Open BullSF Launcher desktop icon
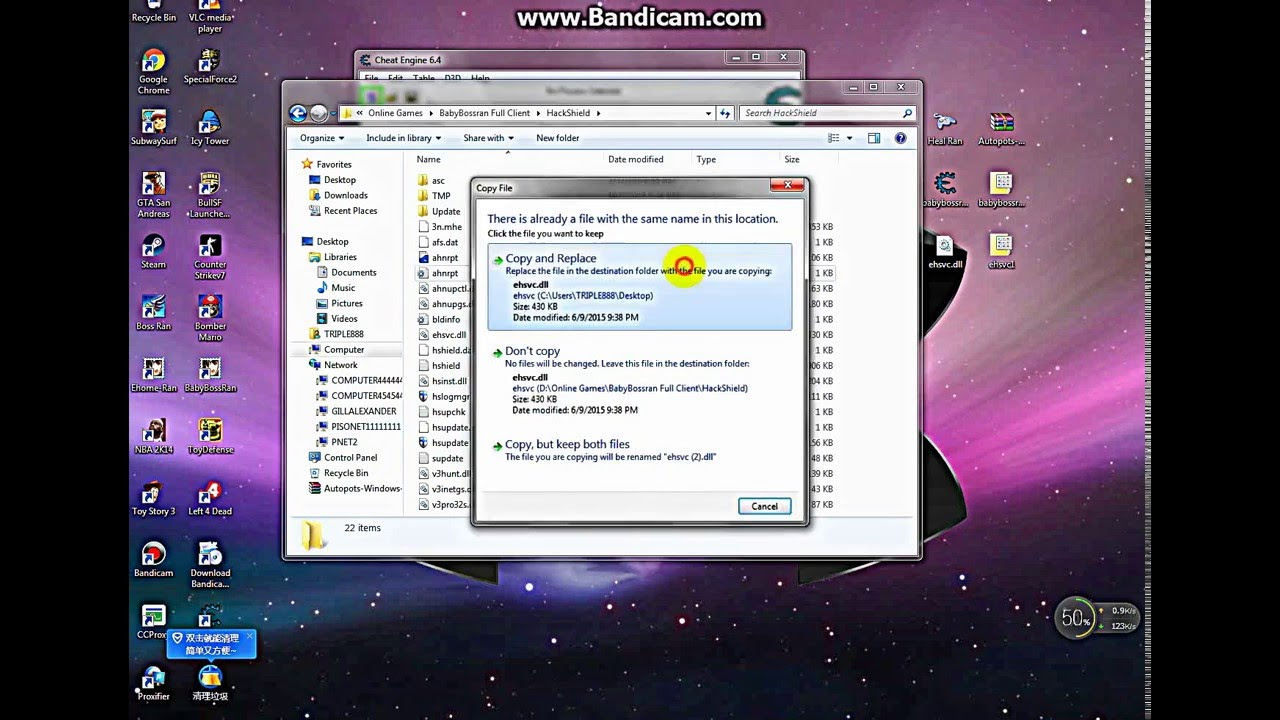 [210, 195]
